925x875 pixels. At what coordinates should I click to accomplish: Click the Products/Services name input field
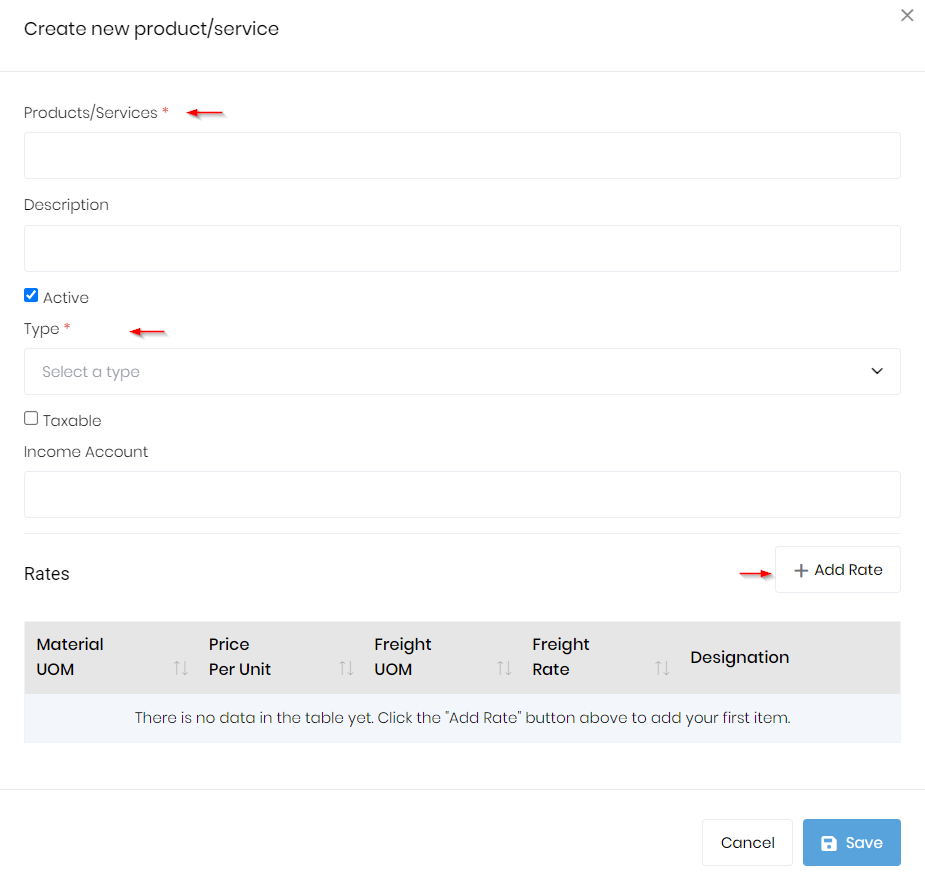(x=462, y=156)
